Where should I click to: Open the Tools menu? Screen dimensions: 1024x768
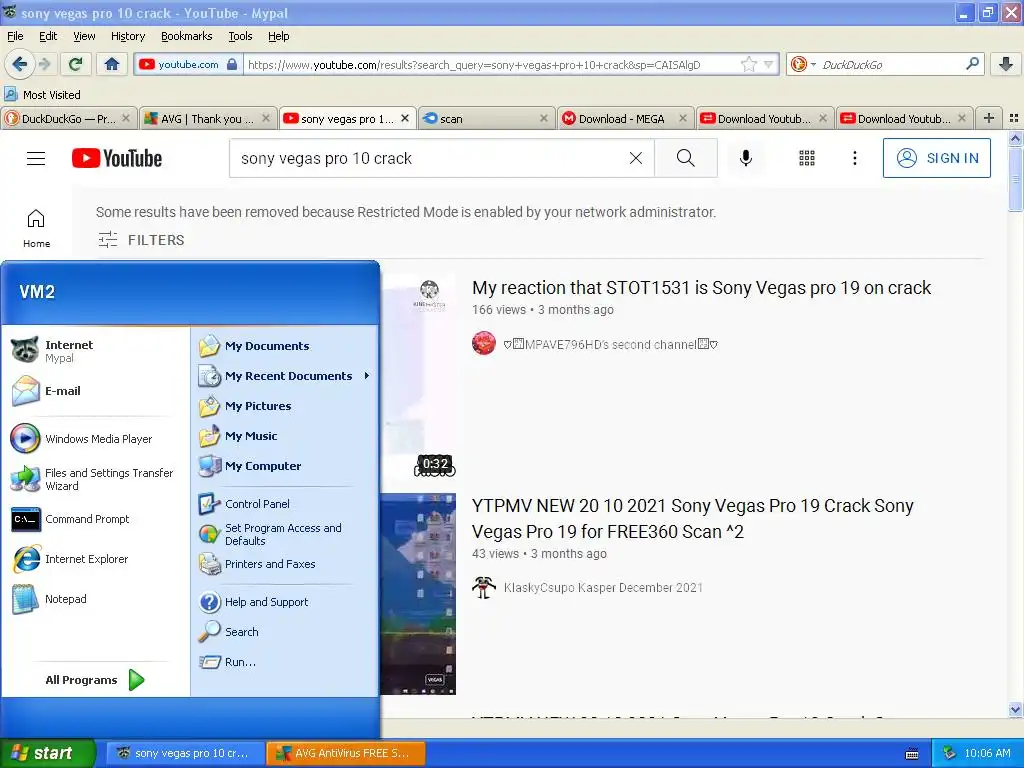click(240, 36)
